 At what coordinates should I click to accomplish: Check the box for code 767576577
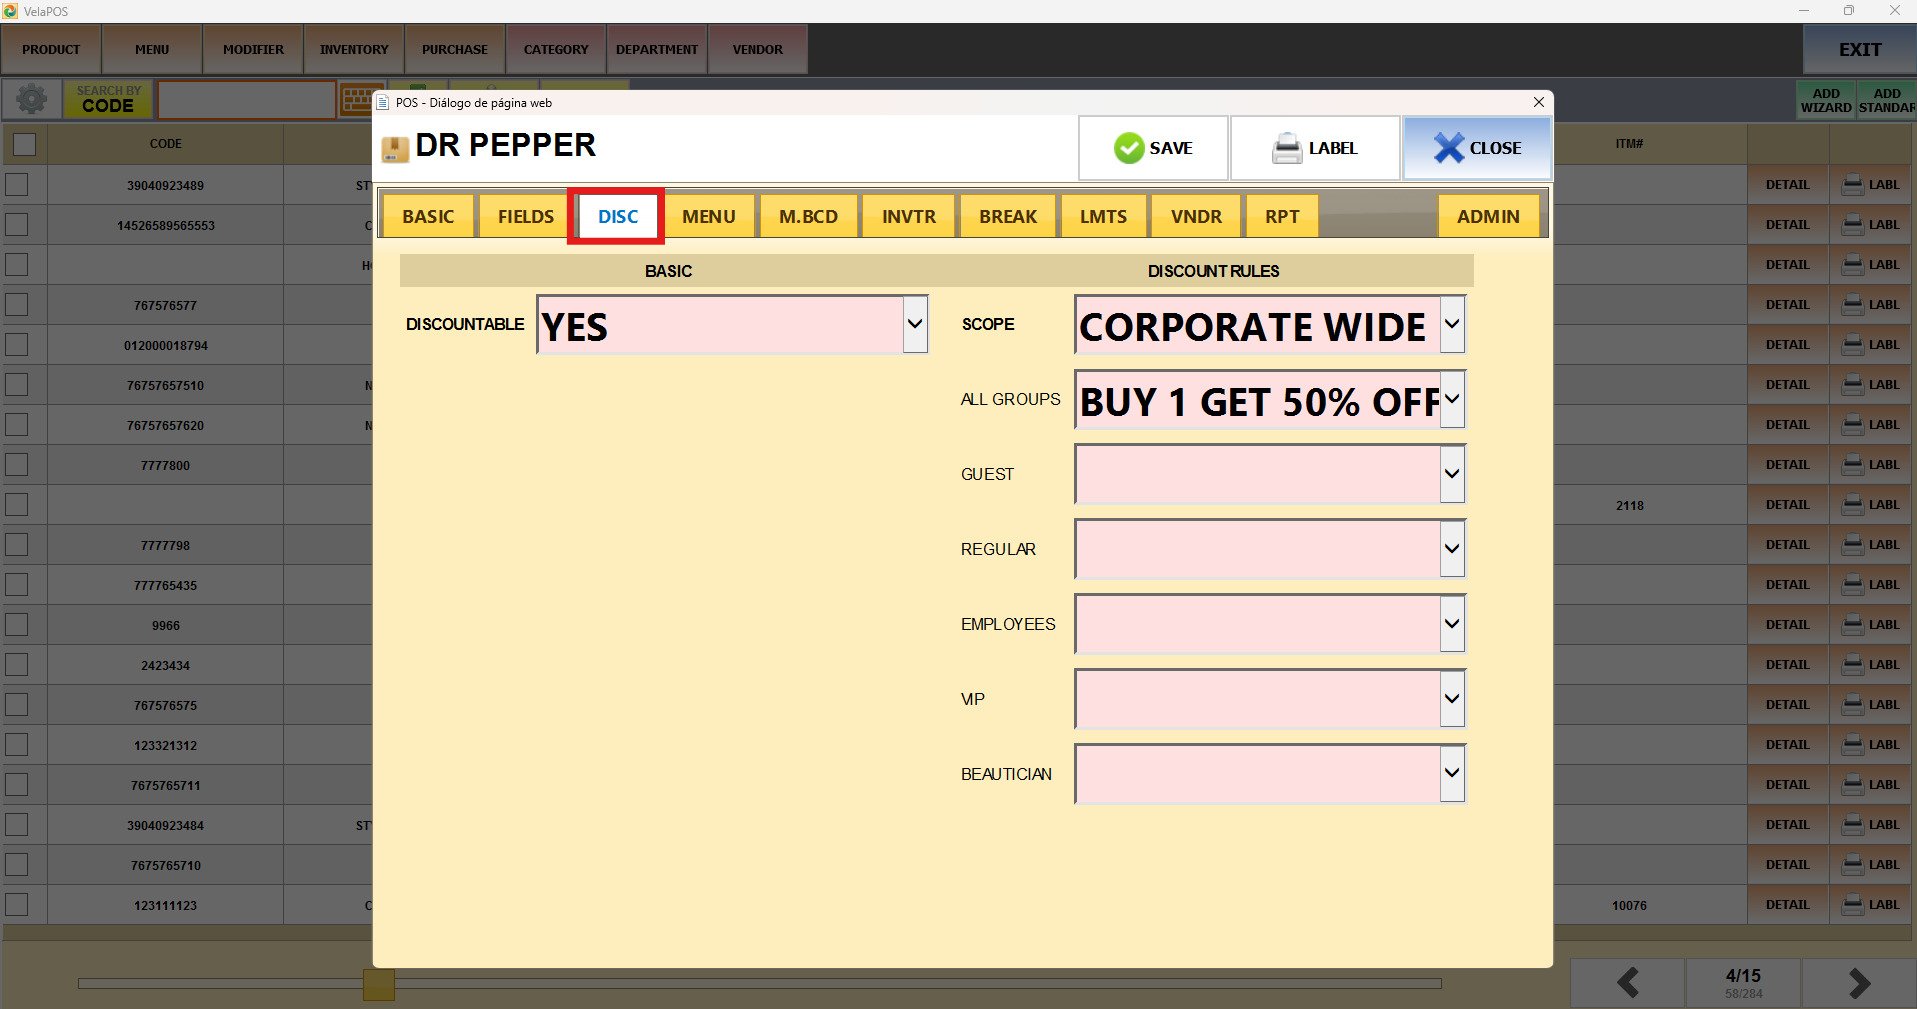(17, 305)
